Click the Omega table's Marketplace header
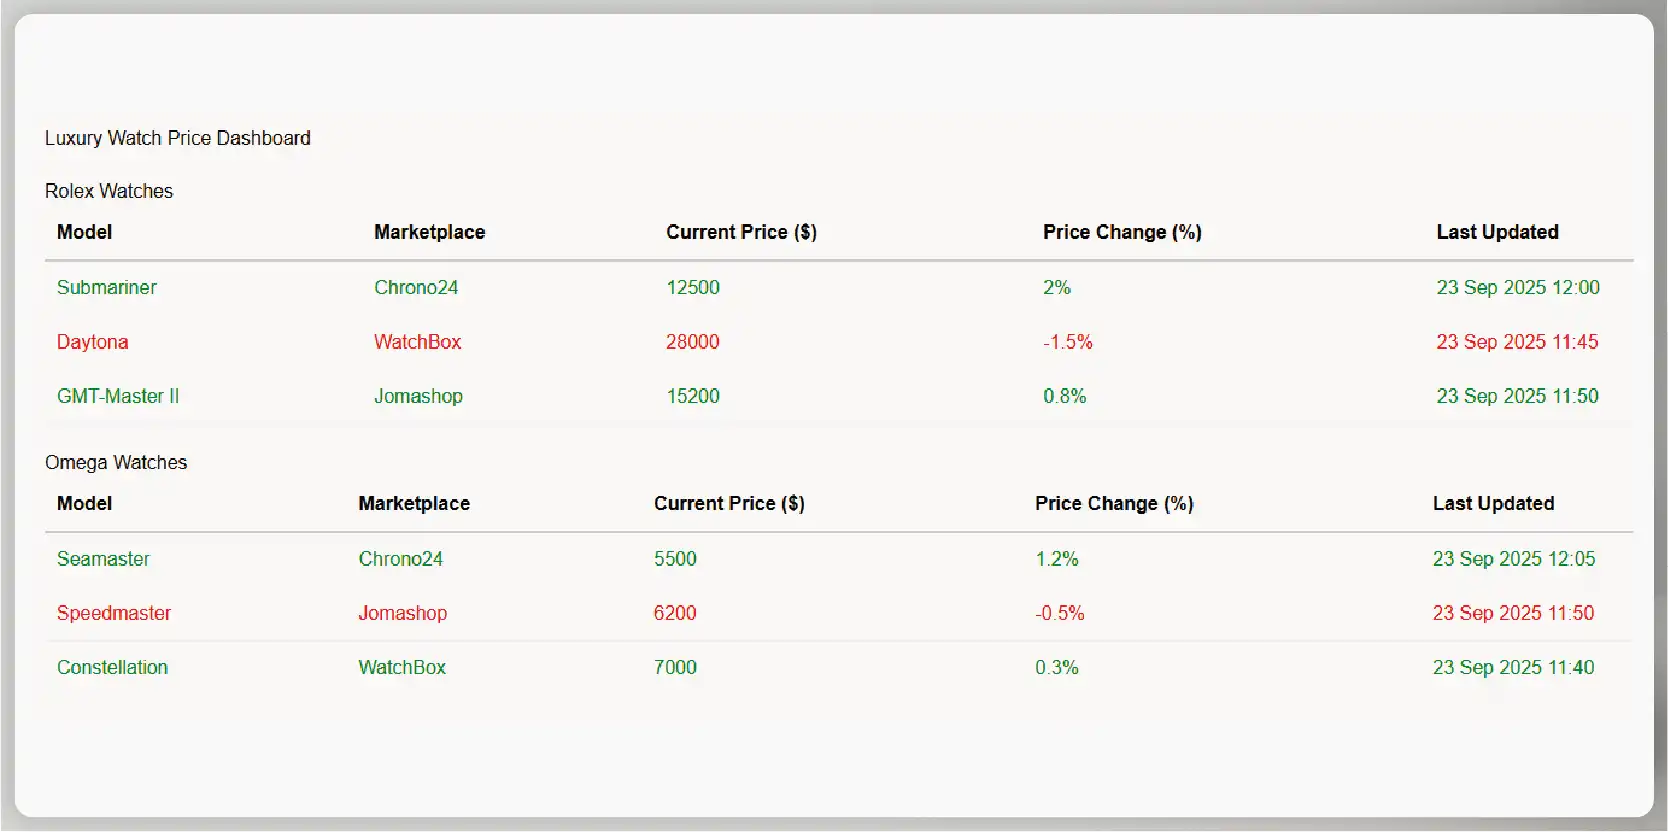The height and width of the screenshot is (832, 1668). pyautogui.click(x=414, y=504)
